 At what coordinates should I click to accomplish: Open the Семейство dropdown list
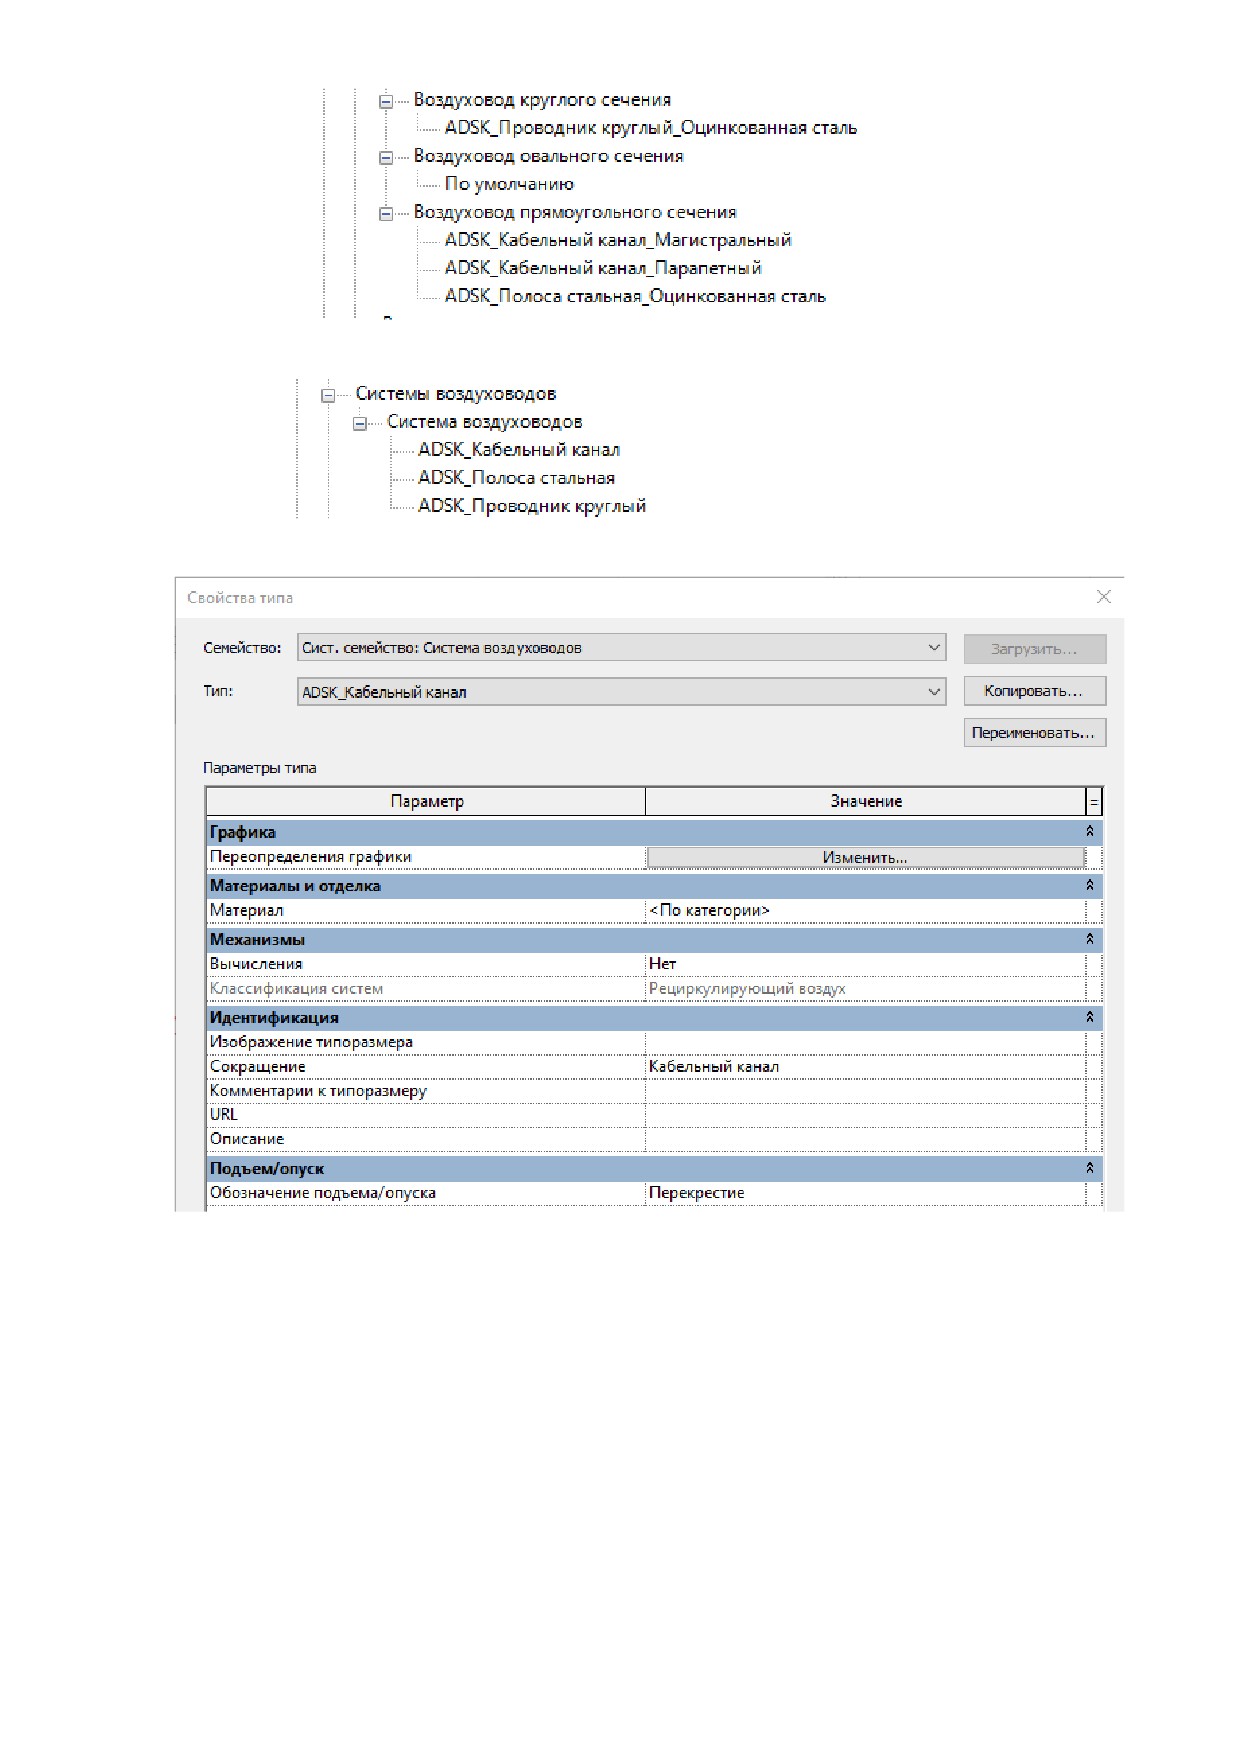pos(622,648)
